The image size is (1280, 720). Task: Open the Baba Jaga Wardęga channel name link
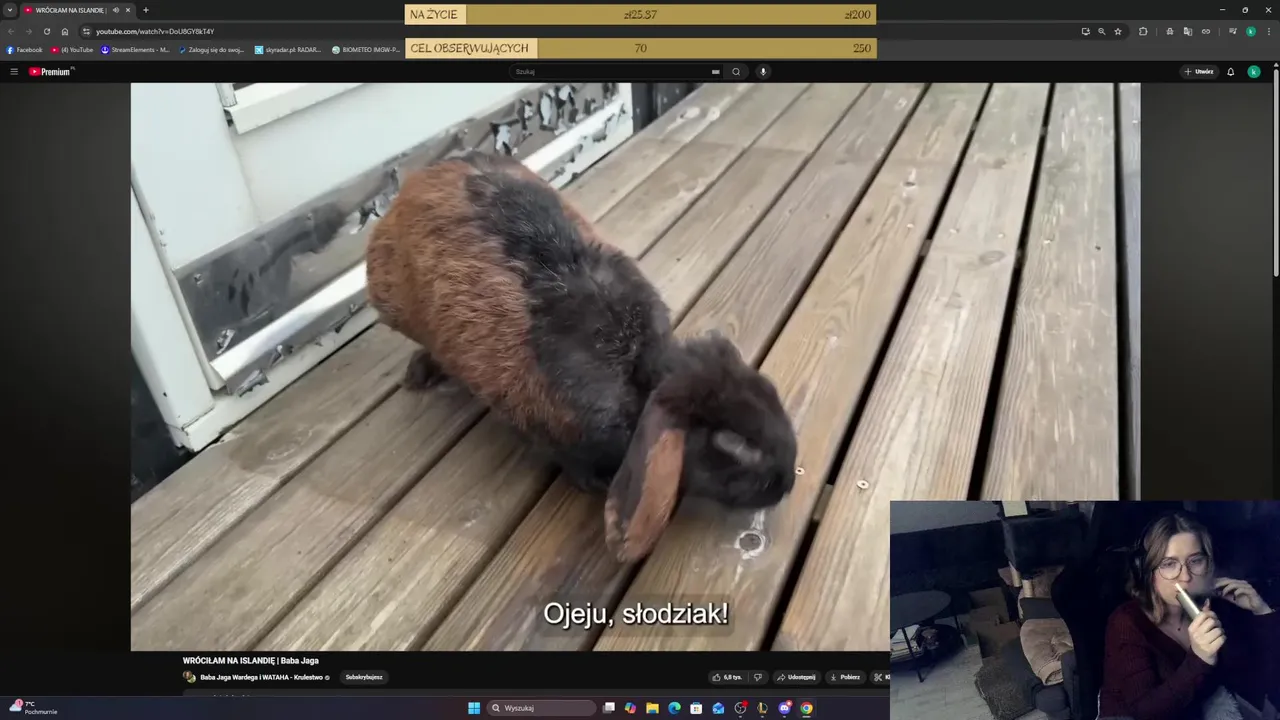(262, 677)
